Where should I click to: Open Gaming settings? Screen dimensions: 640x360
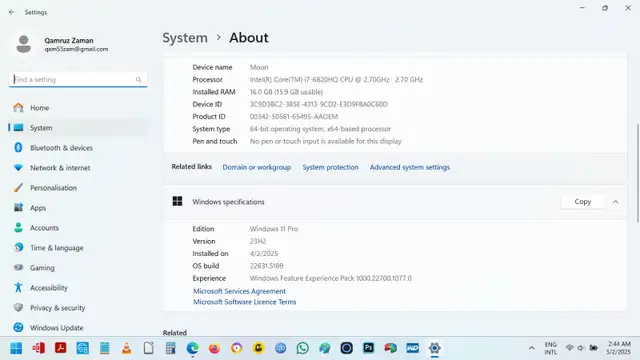click(78, 268)
